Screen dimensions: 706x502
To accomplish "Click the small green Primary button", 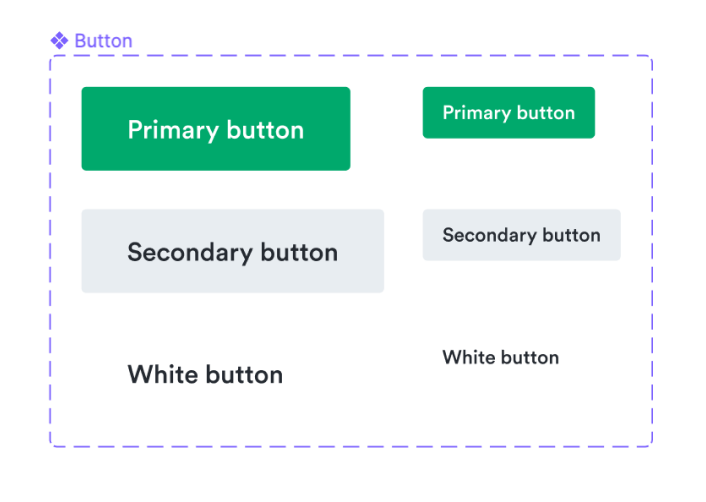I will click(509, 113).
